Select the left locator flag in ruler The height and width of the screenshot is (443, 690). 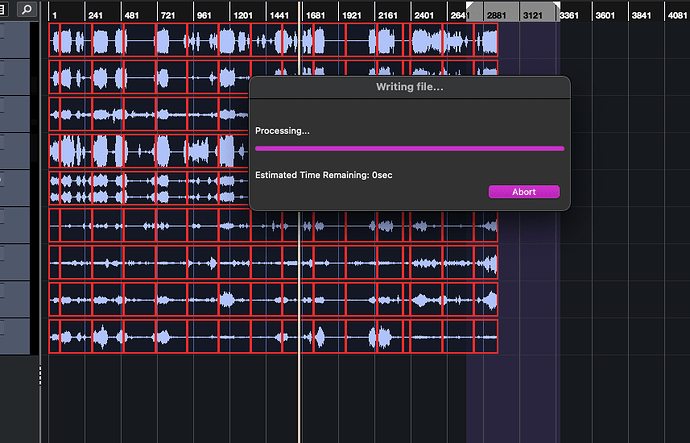(x=470, y=5)
